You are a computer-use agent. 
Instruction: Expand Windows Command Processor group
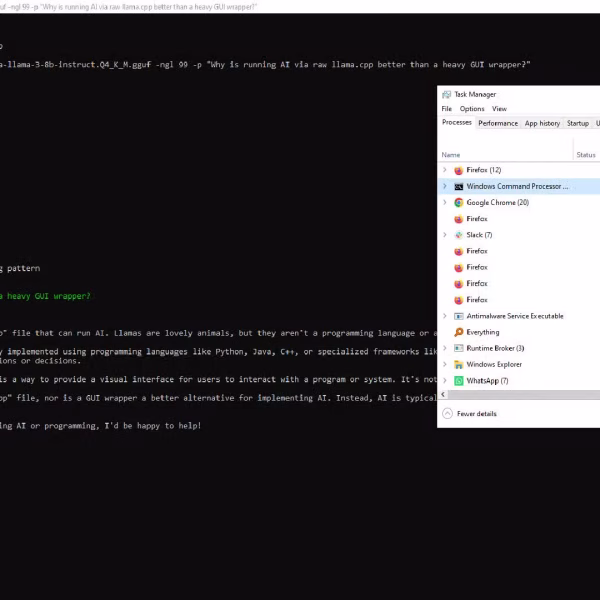point(445,186)
